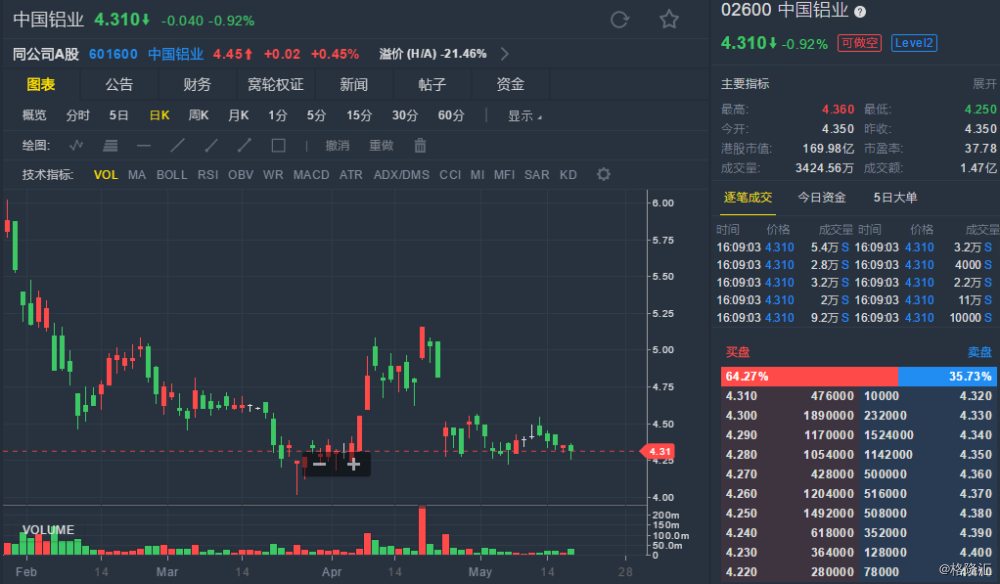The height and width of the screenshot is (584, 1000).
Task: Switch to the 公告 announcements tab
Action: click(x=119, y=84)
